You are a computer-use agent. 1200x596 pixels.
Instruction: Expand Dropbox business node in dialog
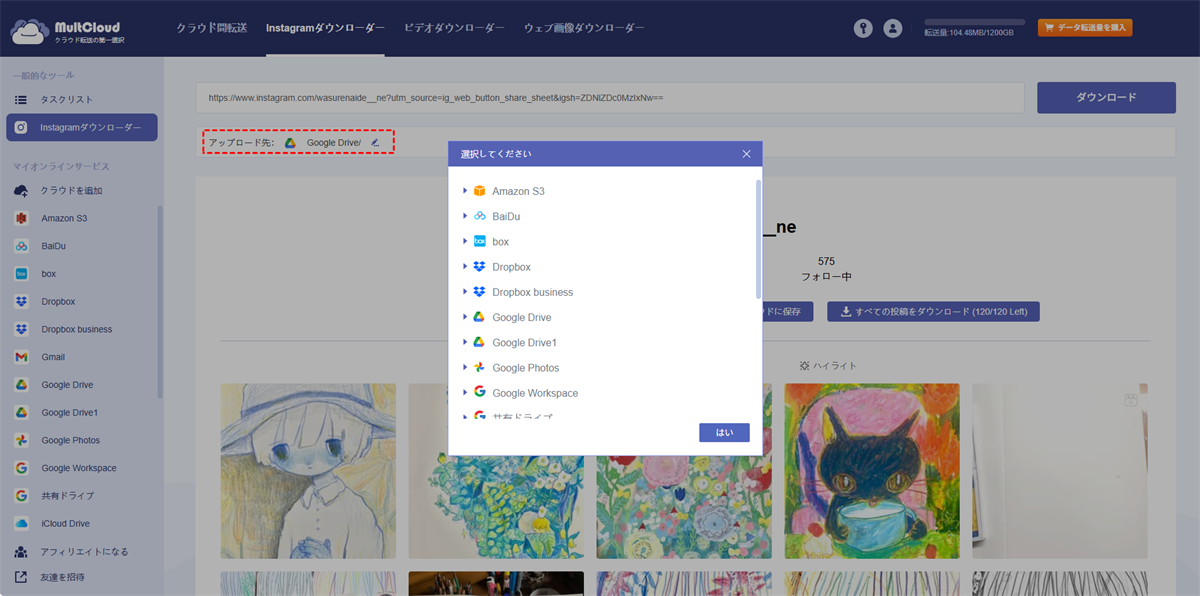465,292
